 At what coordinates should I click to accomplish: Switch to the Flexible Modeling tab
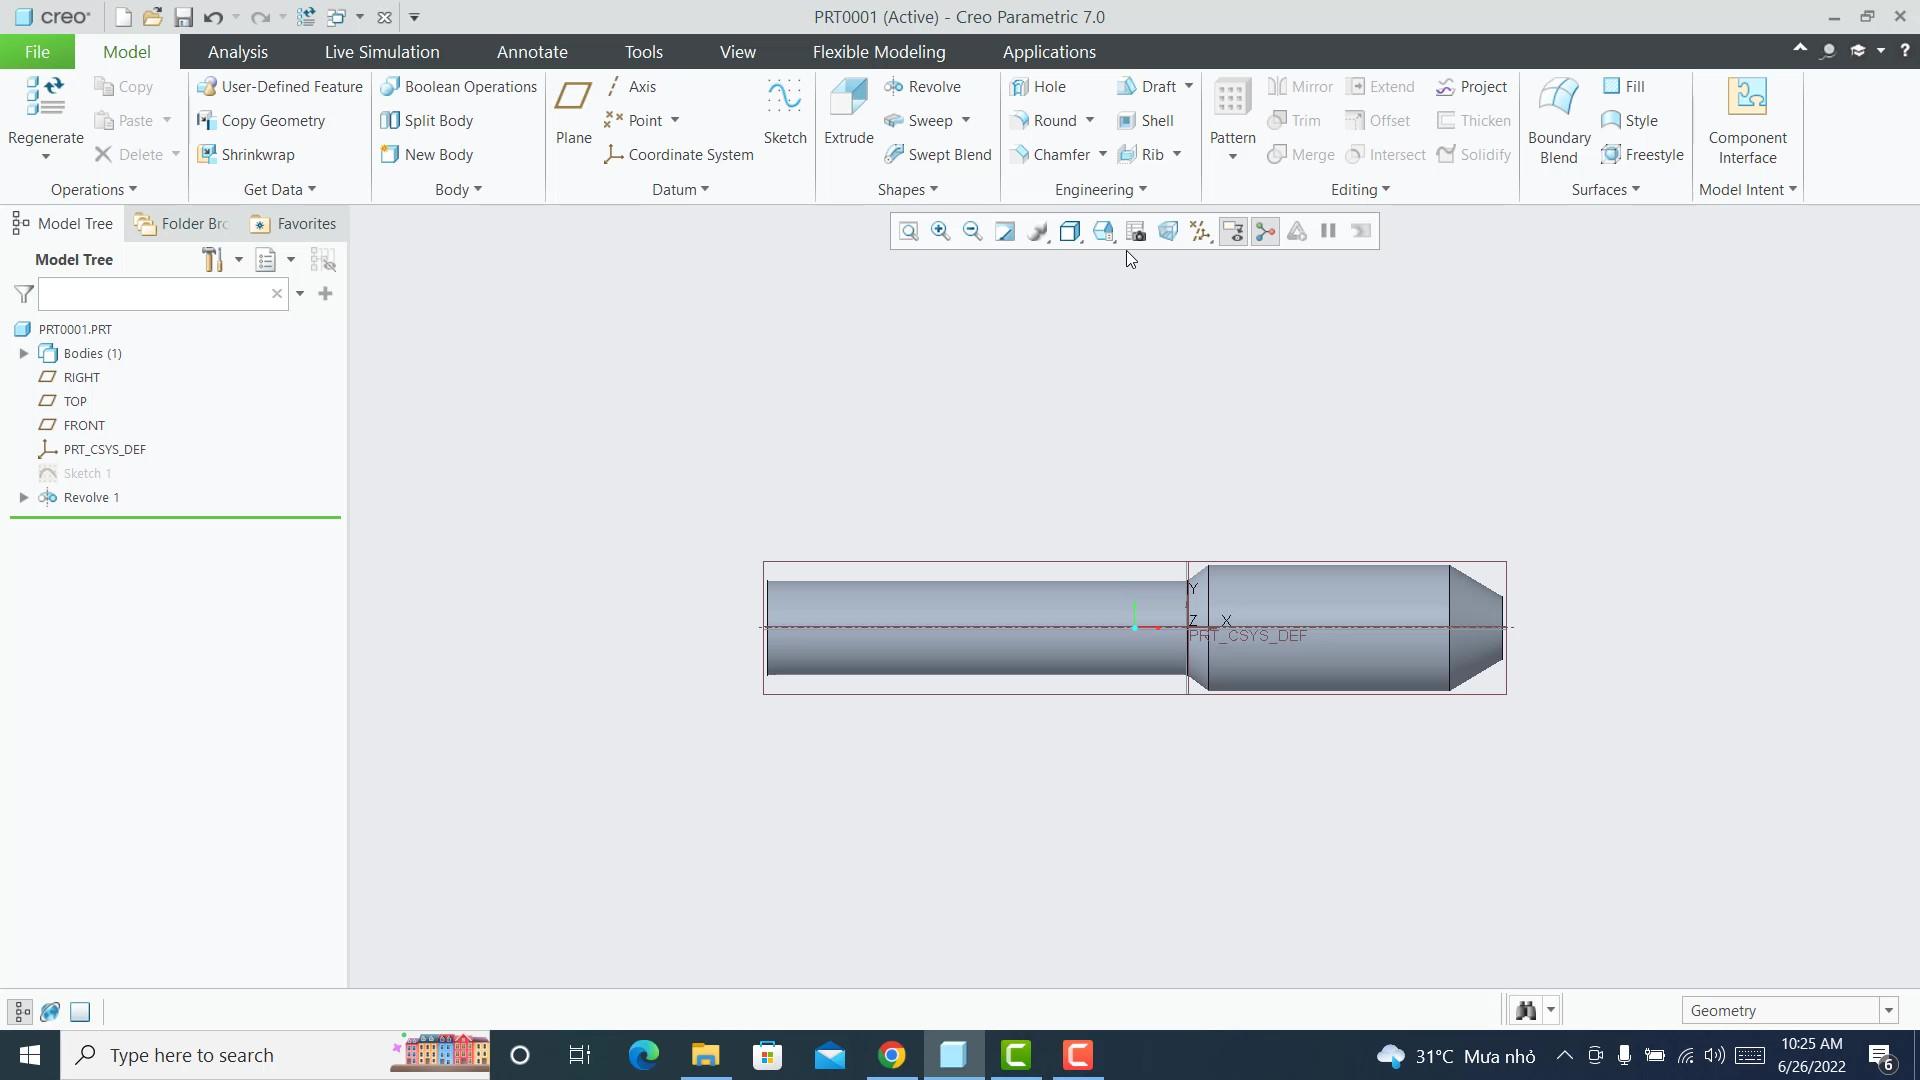[879, 51]
